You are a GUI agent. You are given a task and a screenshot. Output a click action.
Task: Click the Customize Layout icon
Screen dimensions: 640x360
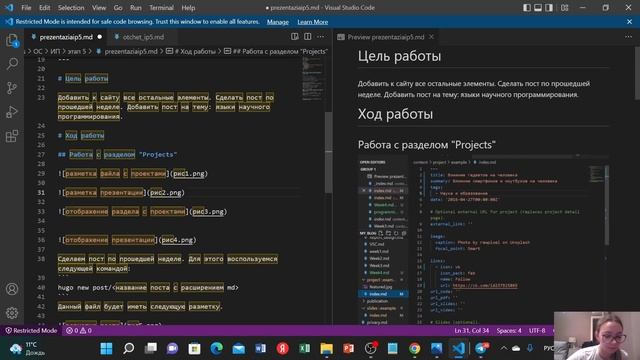pos(564,8)
